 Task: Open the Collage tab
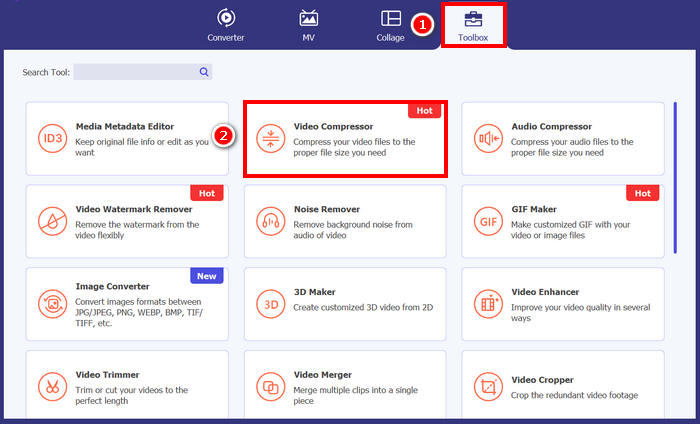[391, 25]
